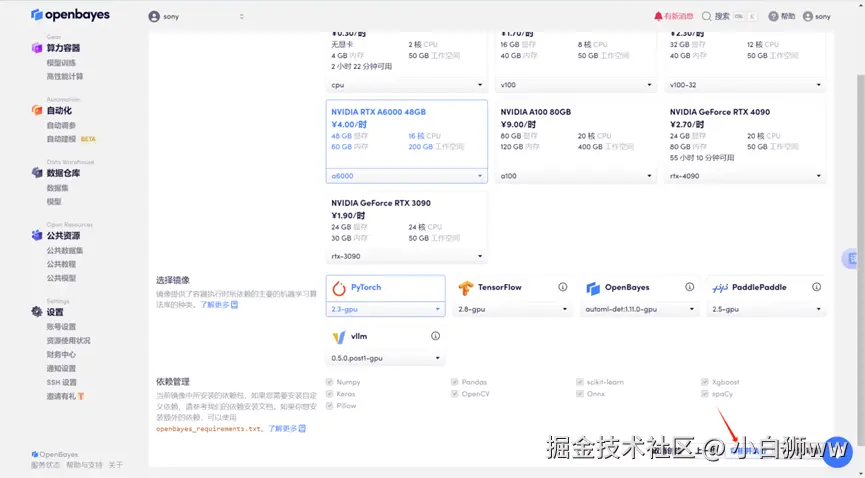The image size is (865, 478).
Task: Open the rtx-4090 resource dropdown
Action: (x=745, y=176)
